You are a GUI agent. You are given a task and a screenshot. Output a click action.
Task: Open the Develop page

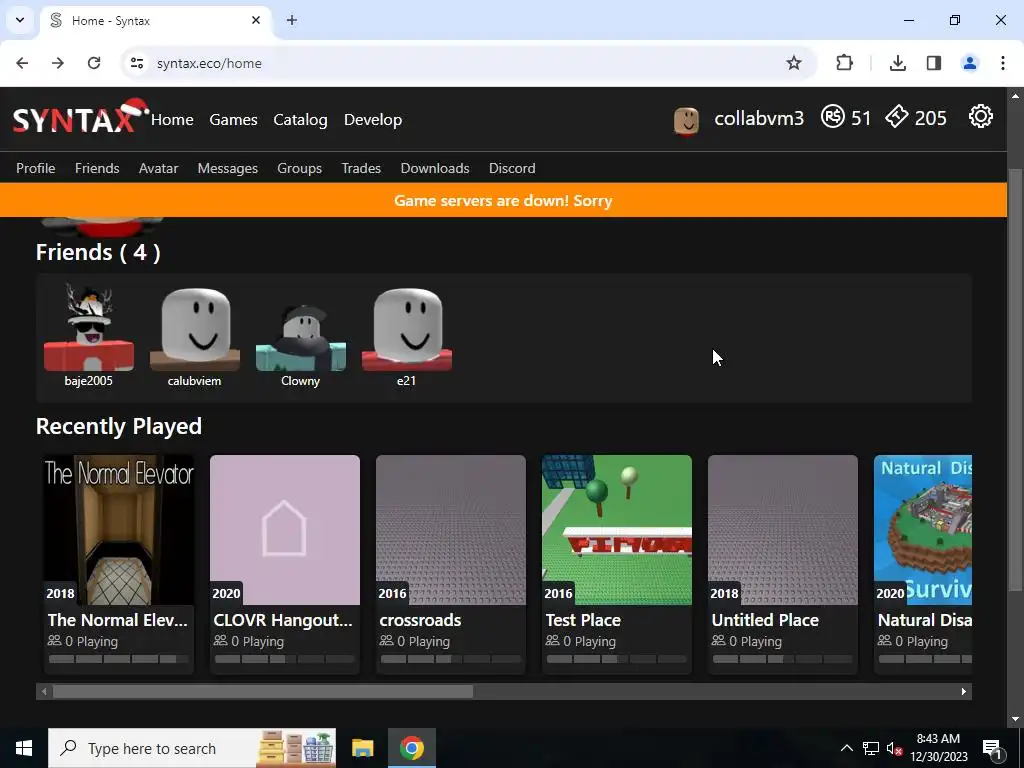pos(373,120)
